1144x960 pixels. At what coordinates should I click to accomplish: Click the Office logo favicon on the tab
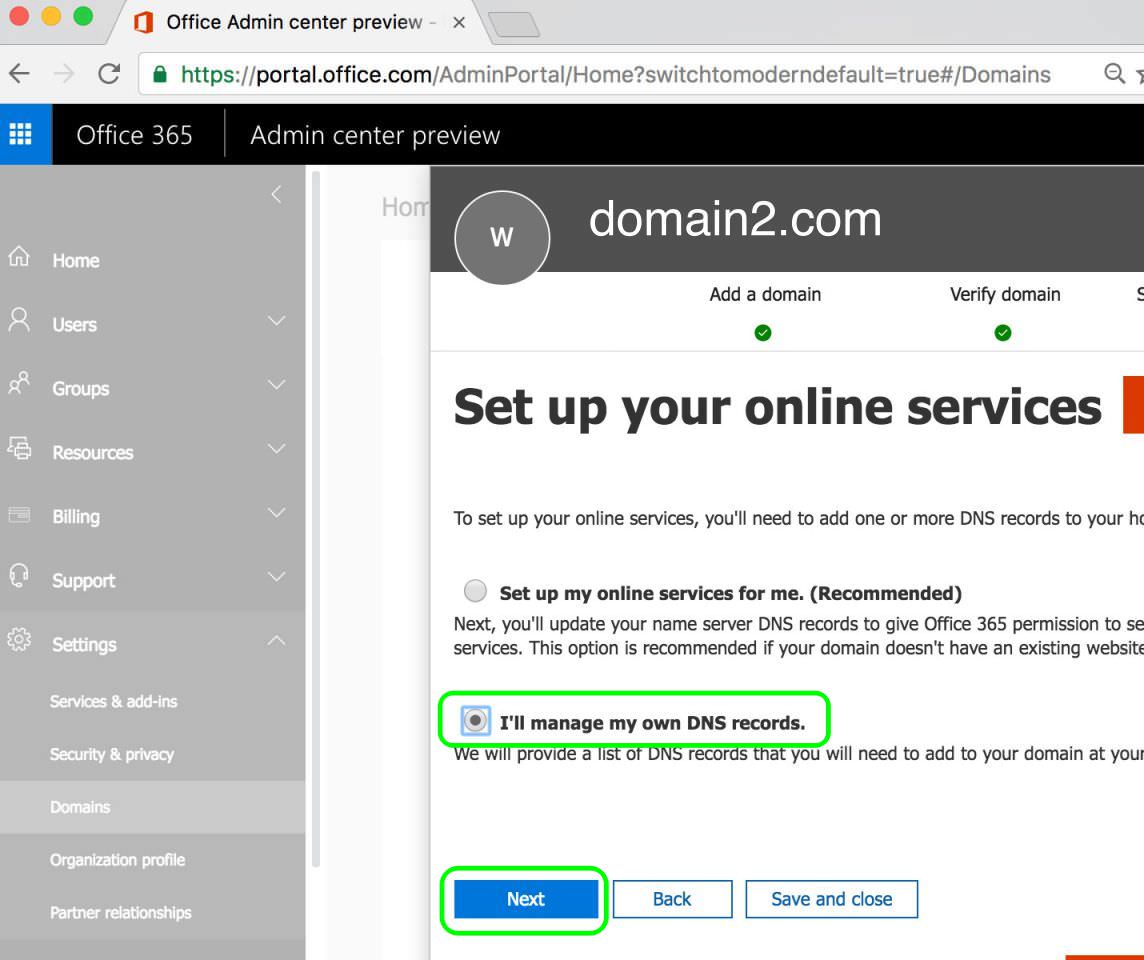pyautogui.click(x=144, y=23)
